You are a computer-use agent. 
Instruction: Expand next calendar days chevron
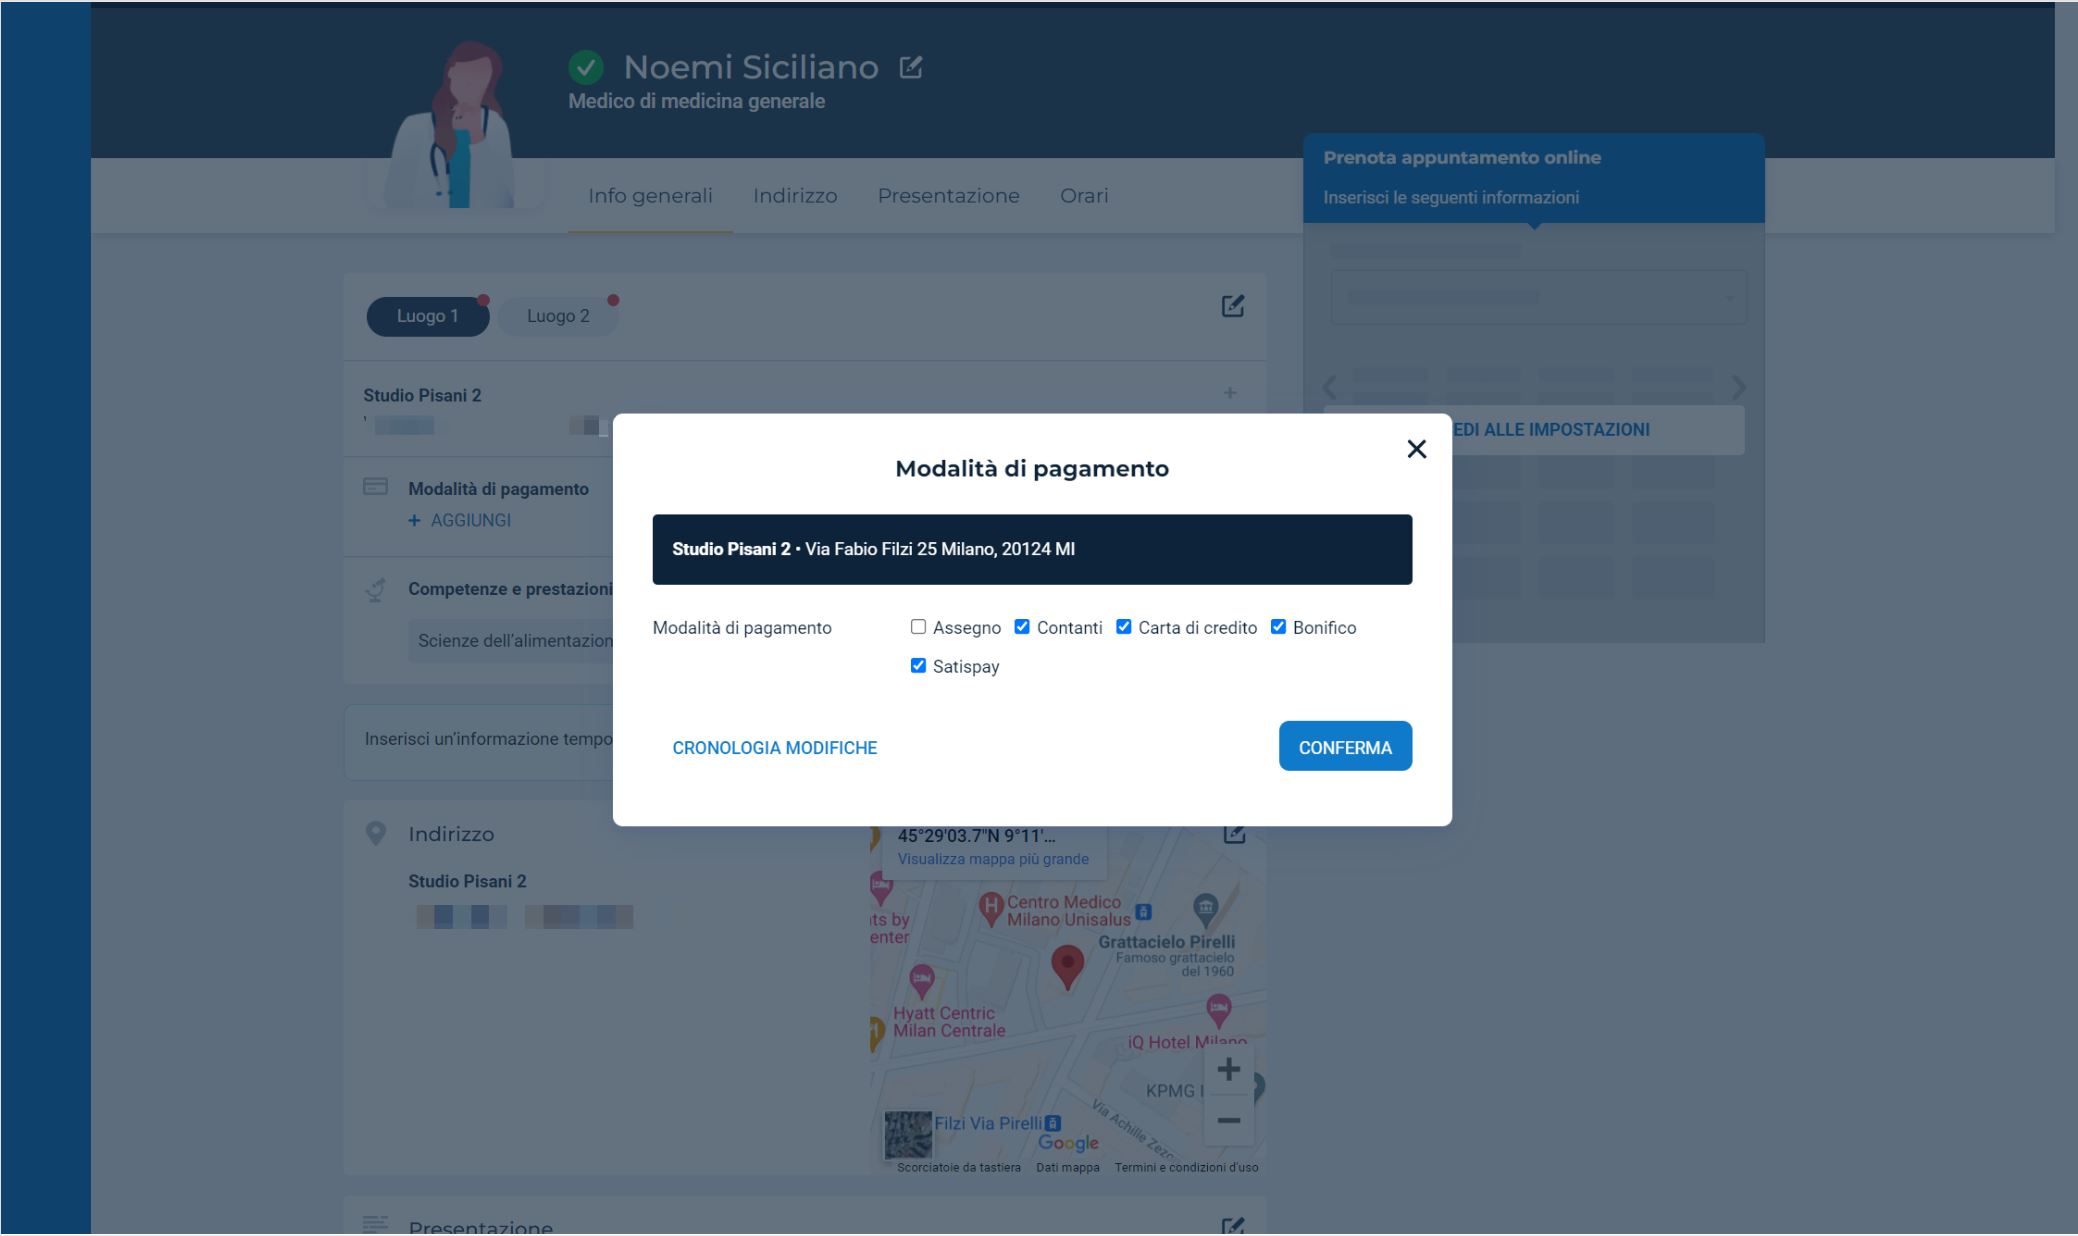(x=1738, y=388)
